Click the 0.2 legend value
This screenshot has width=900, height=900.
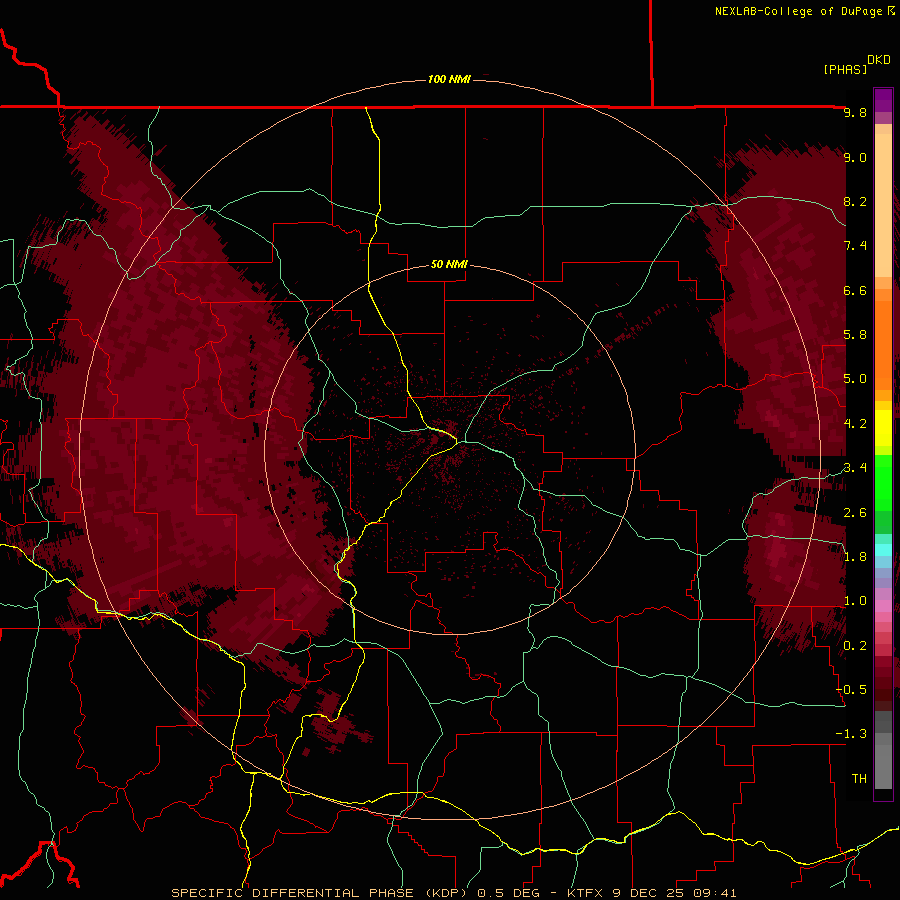coord(855,646)
